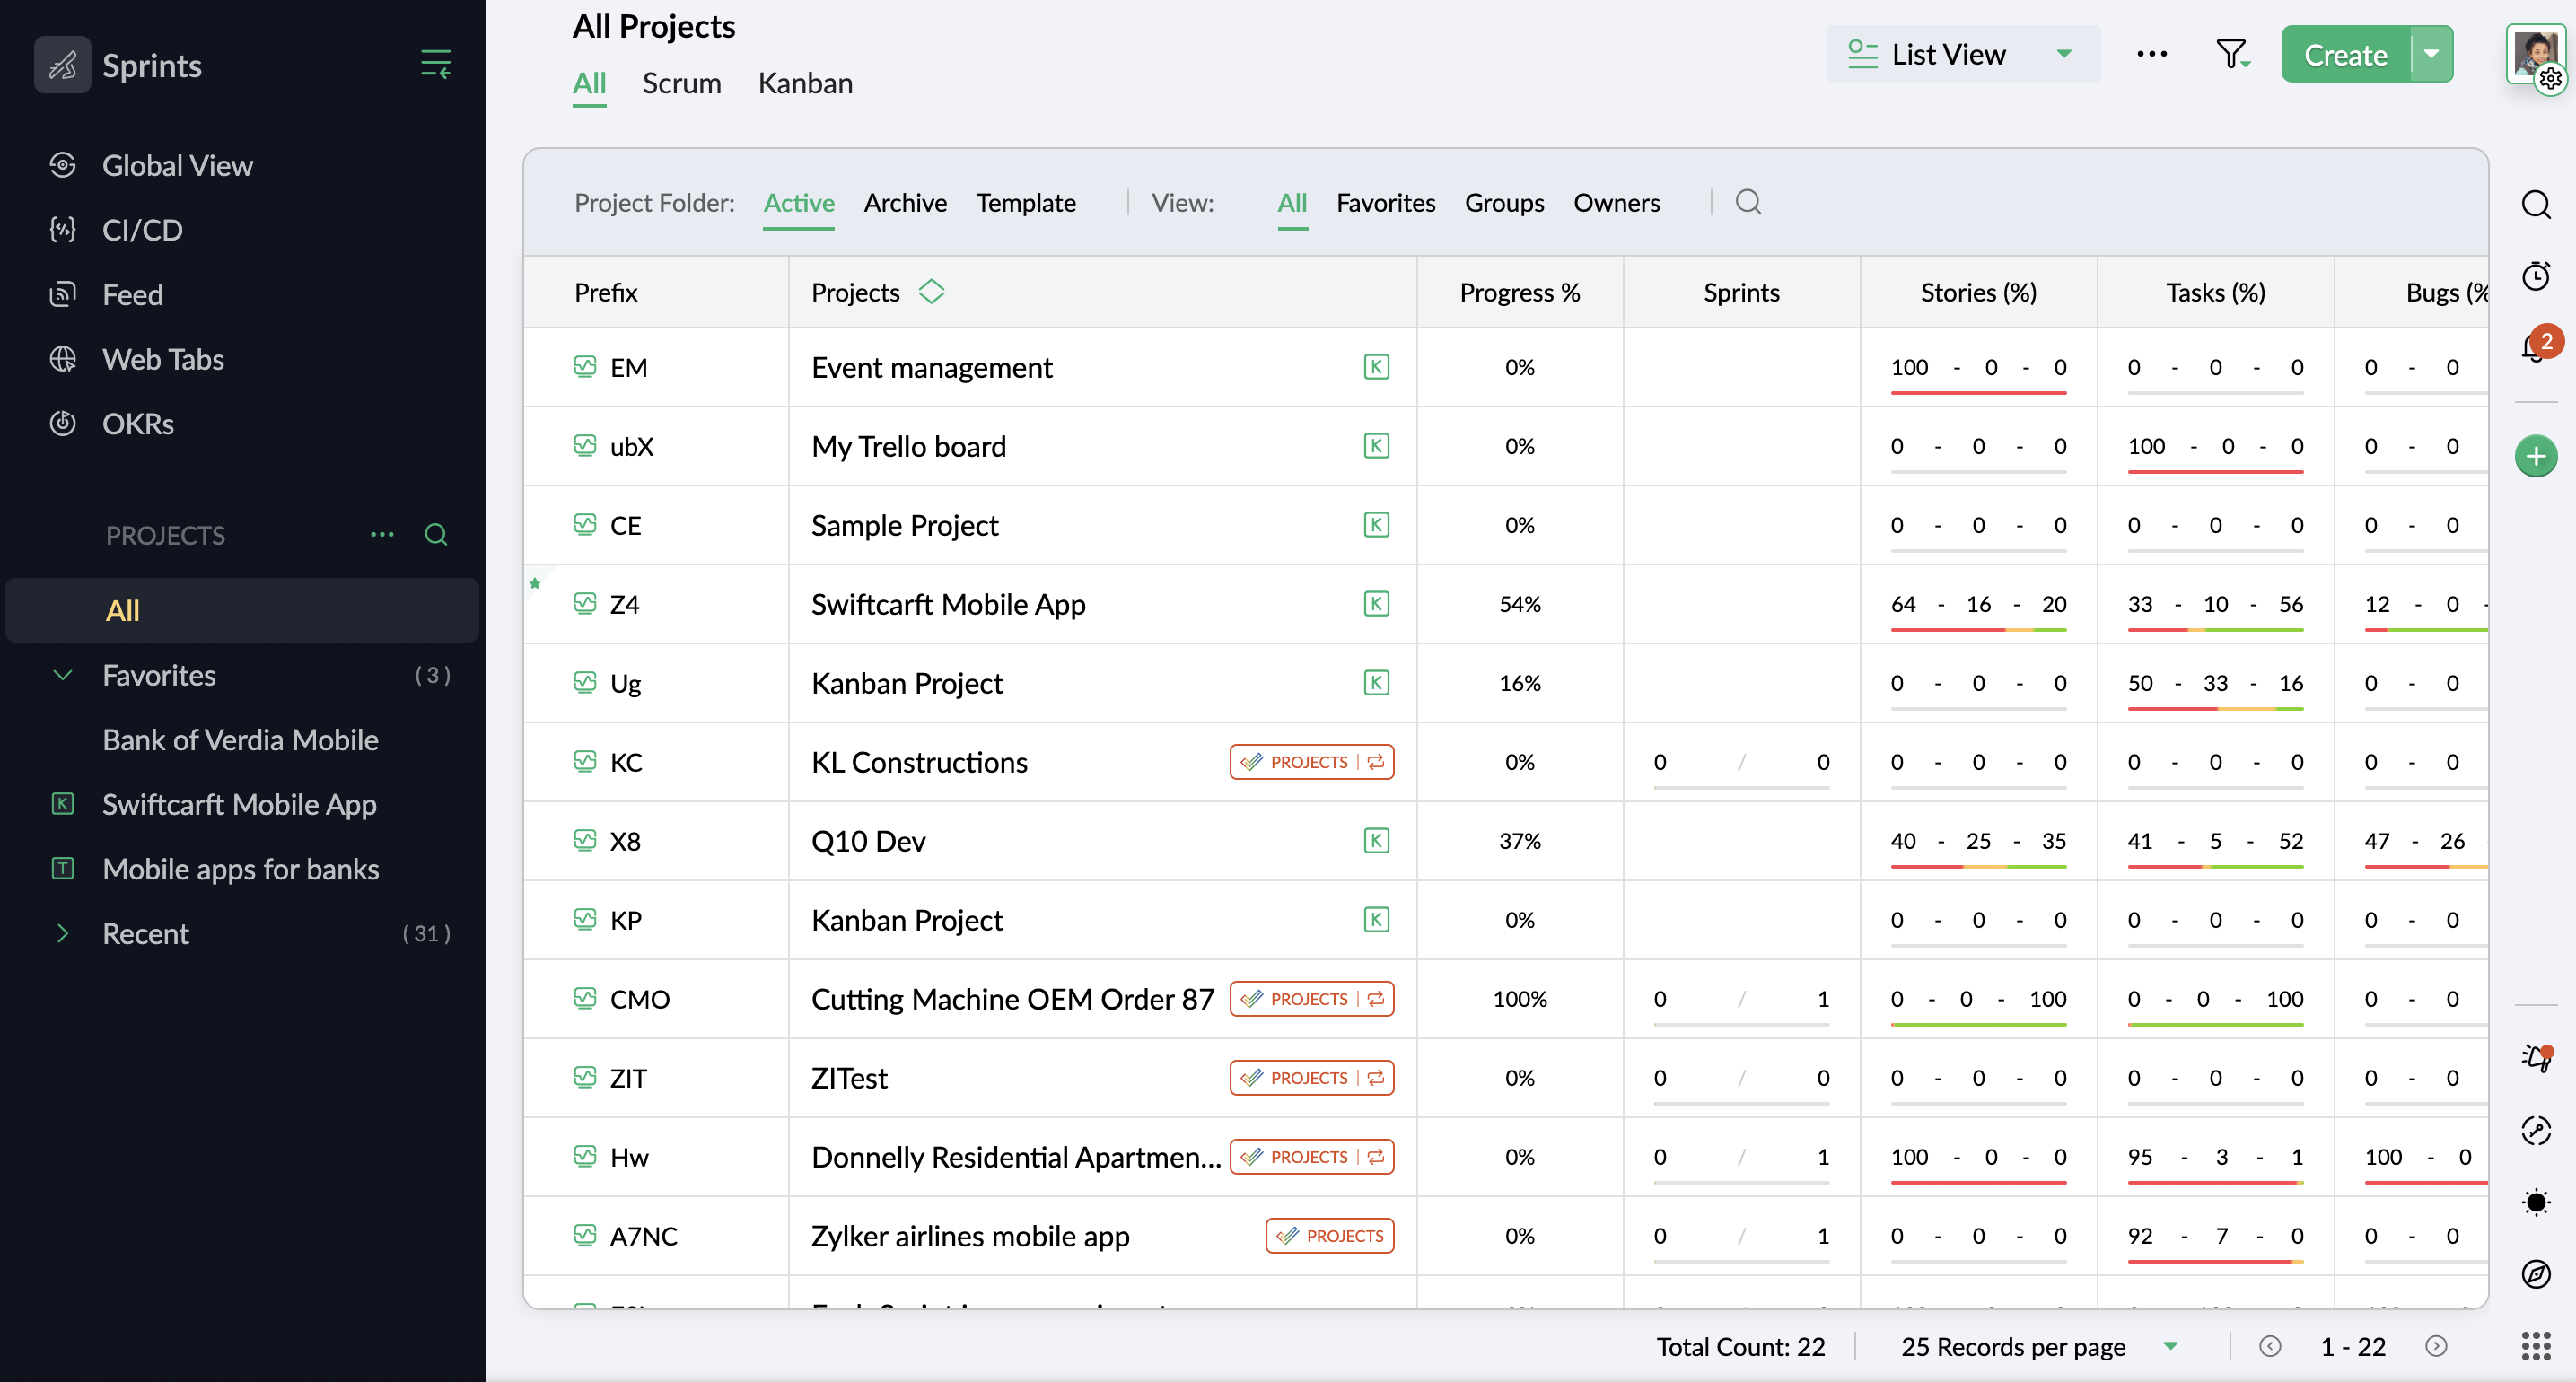Toggle the theme brightness icon

point(2536,1202)
